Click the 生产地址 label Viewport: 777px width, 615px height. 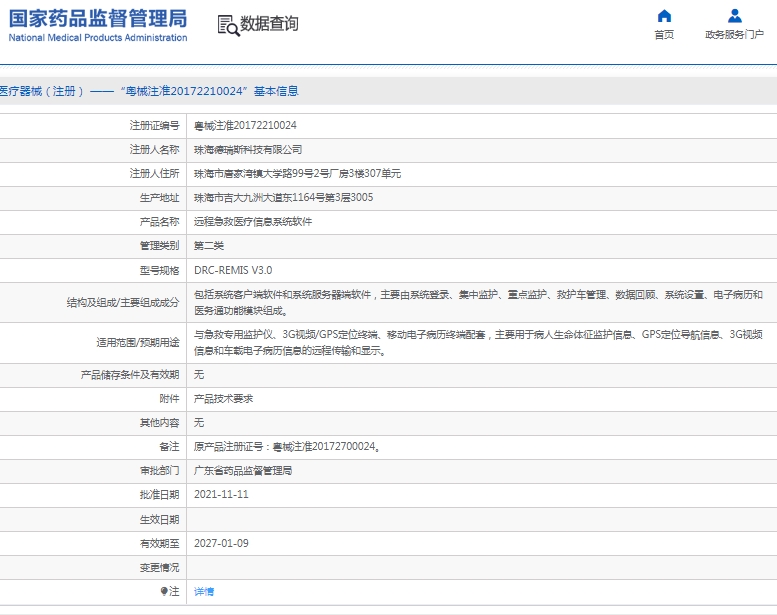tap(160, 197)
